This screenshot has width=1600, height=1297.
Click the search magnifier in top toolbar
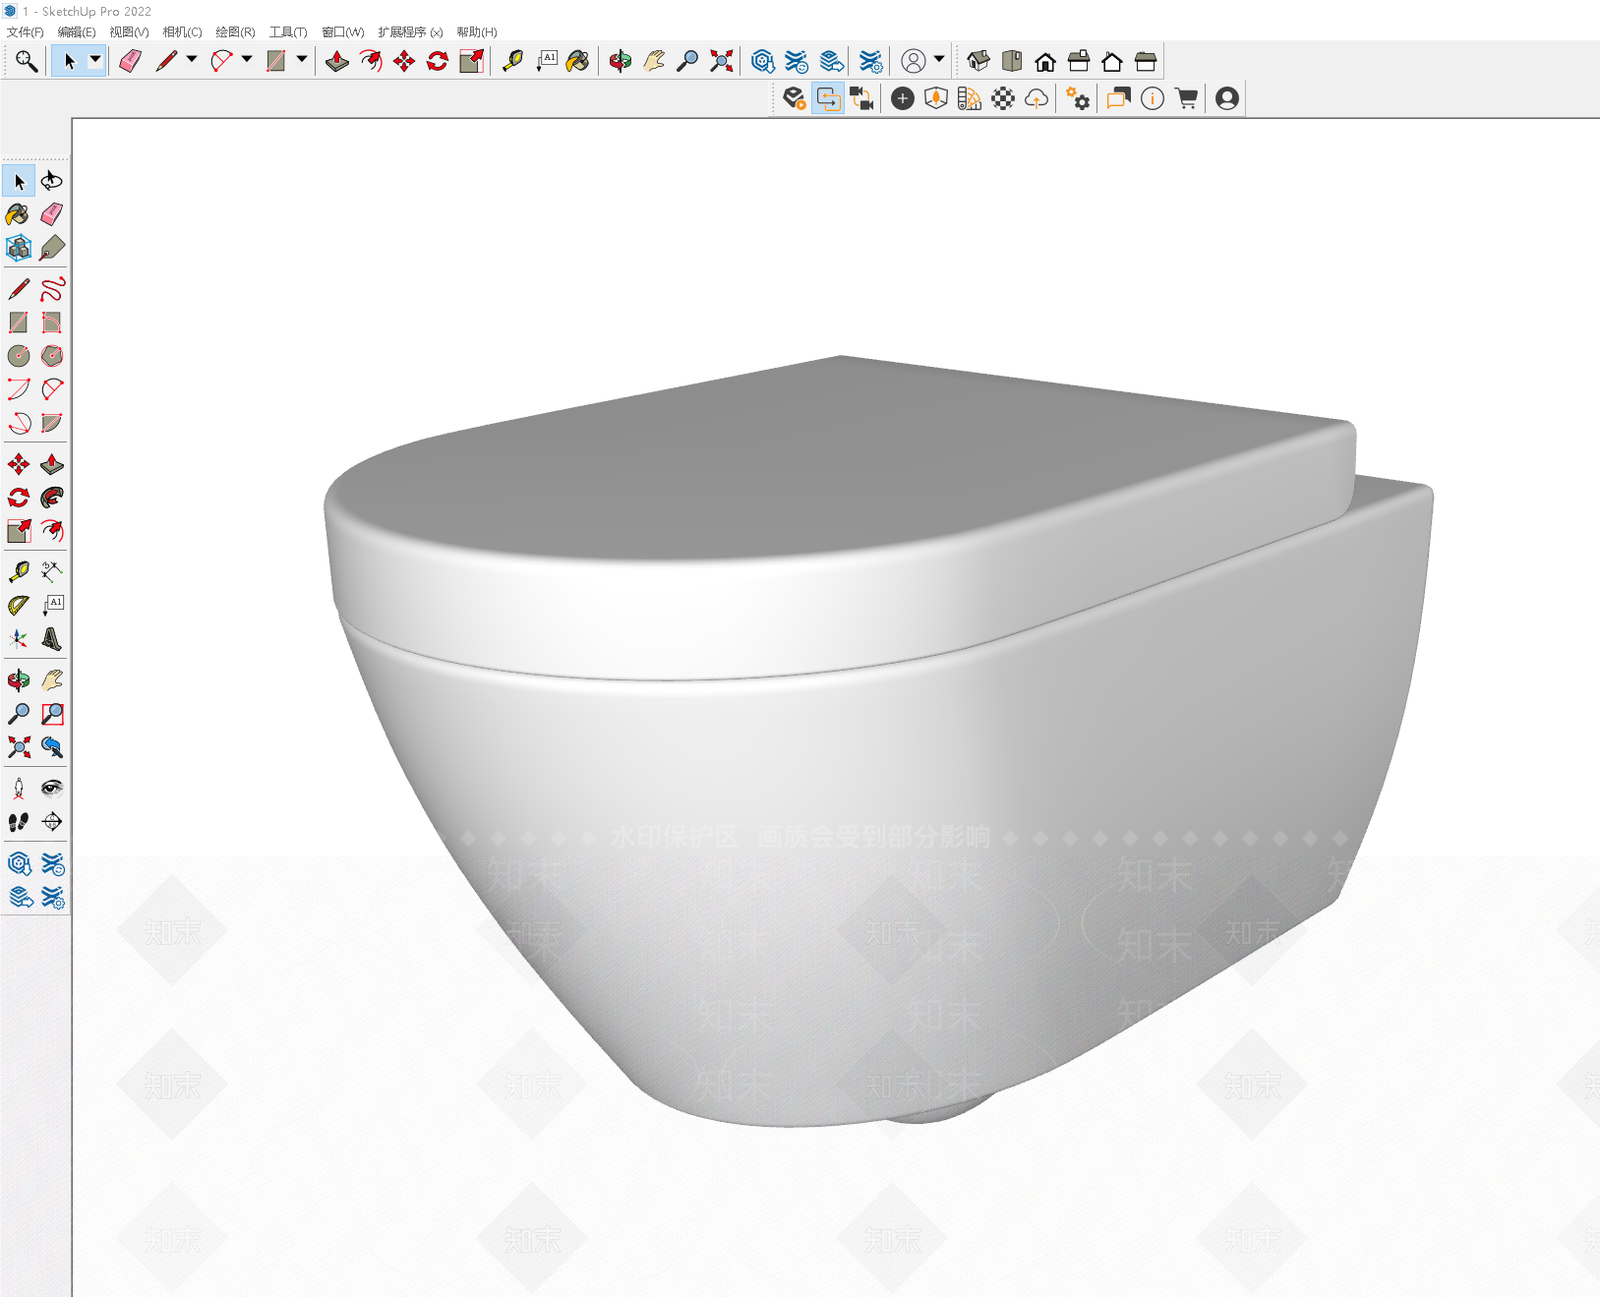click(26, 61)
